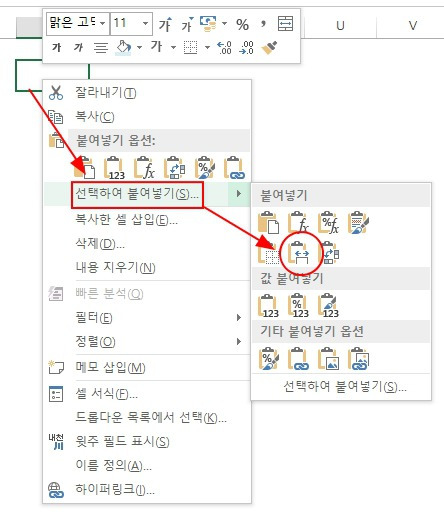Apply percent style % button
Image resolution: width=444 pixels, height=512 pixels.
[242, 24]
